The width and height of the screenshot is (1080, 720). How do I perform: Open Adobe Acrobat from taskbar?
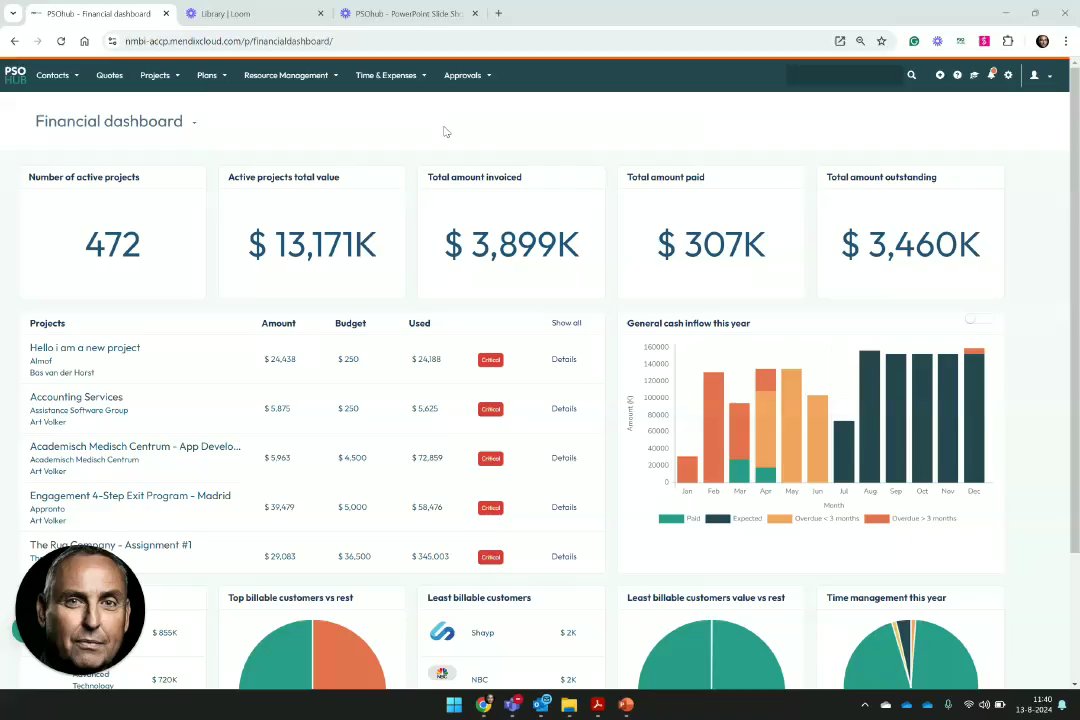tap(597, 705)
